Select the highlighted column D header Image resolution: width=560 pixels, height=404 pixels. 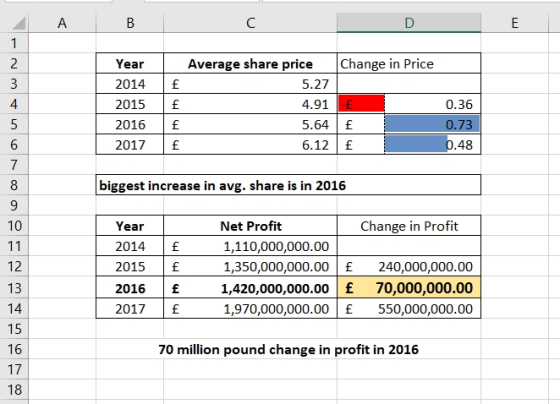point(409,23)
